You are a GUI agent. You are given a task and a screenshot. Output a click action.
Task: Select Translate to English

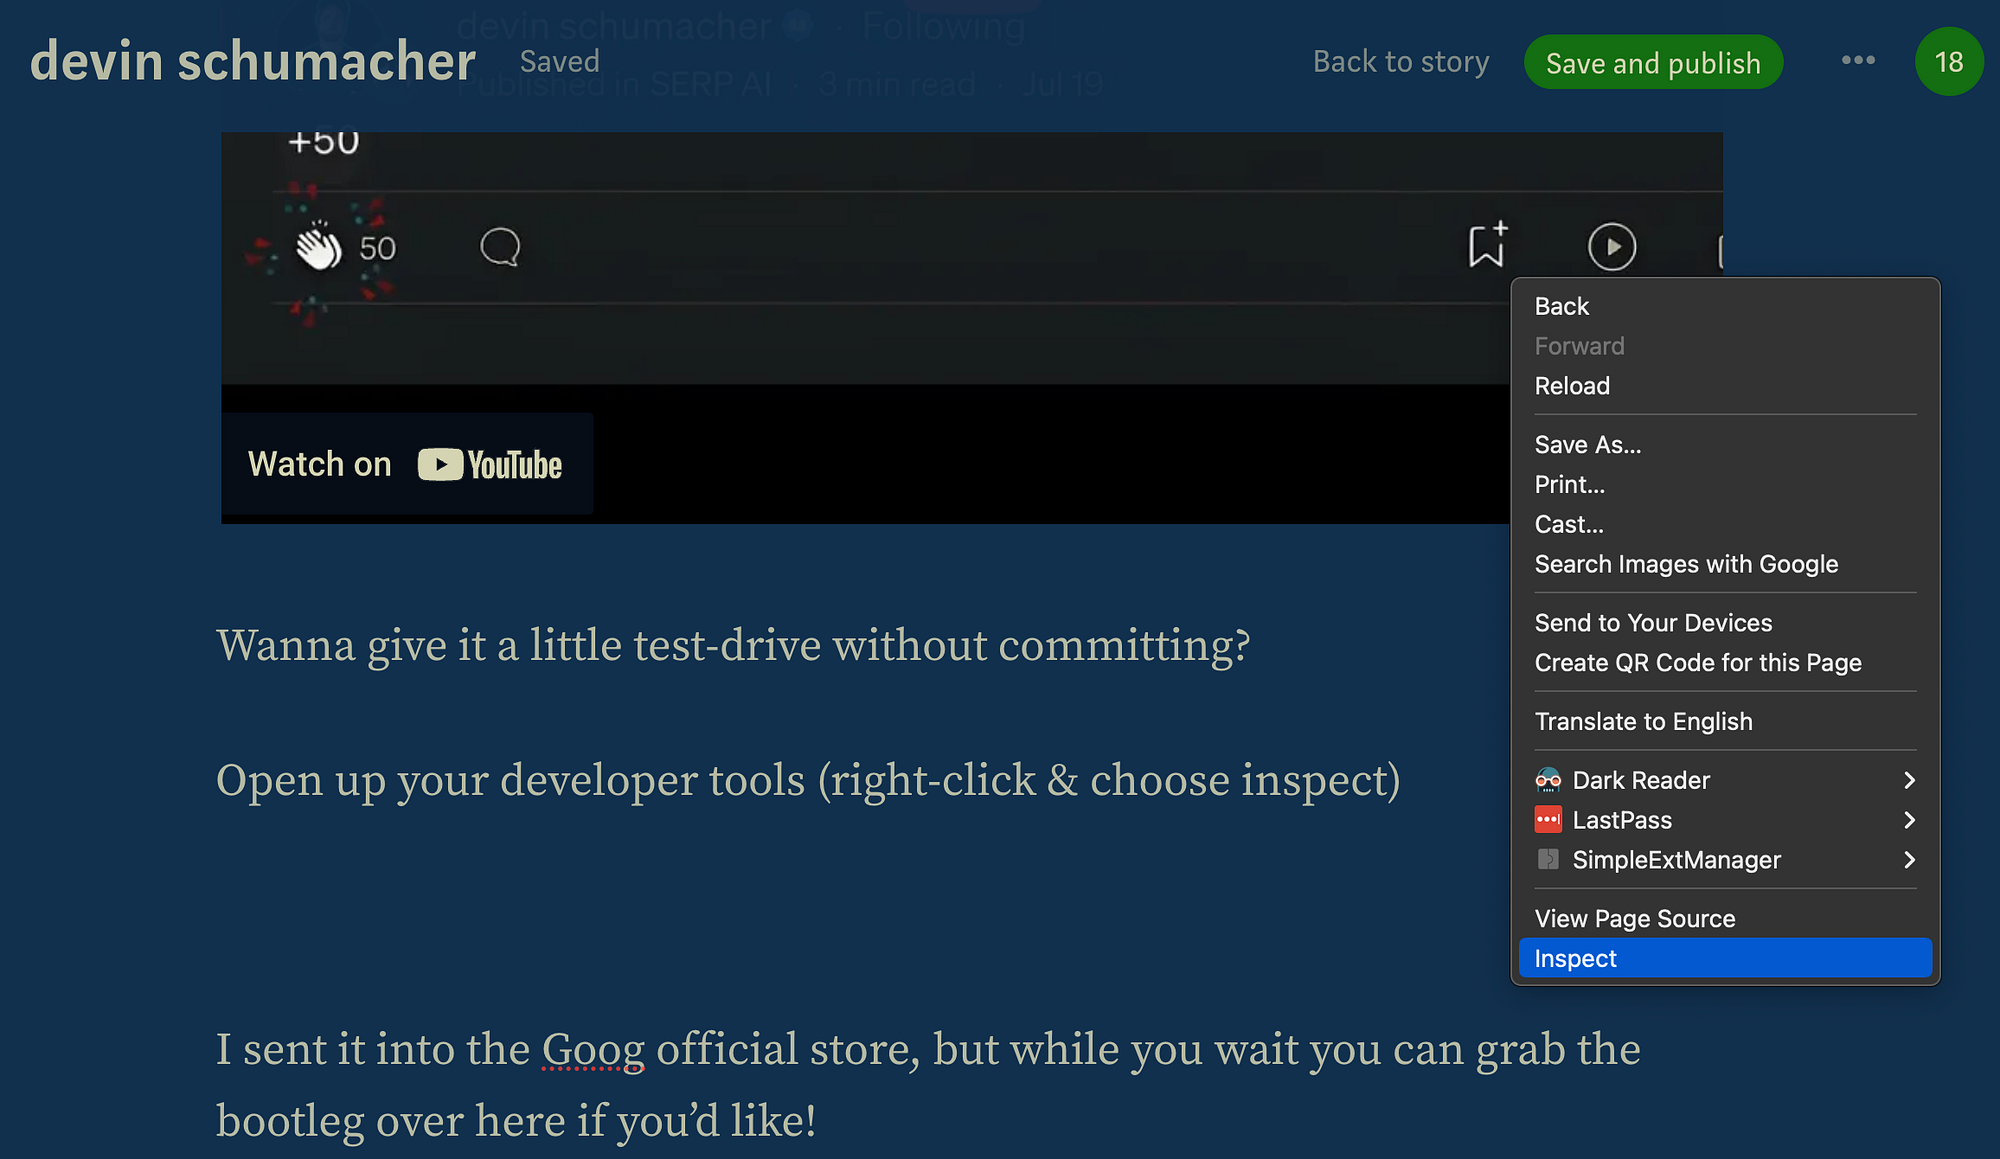tap(1643, 721)
